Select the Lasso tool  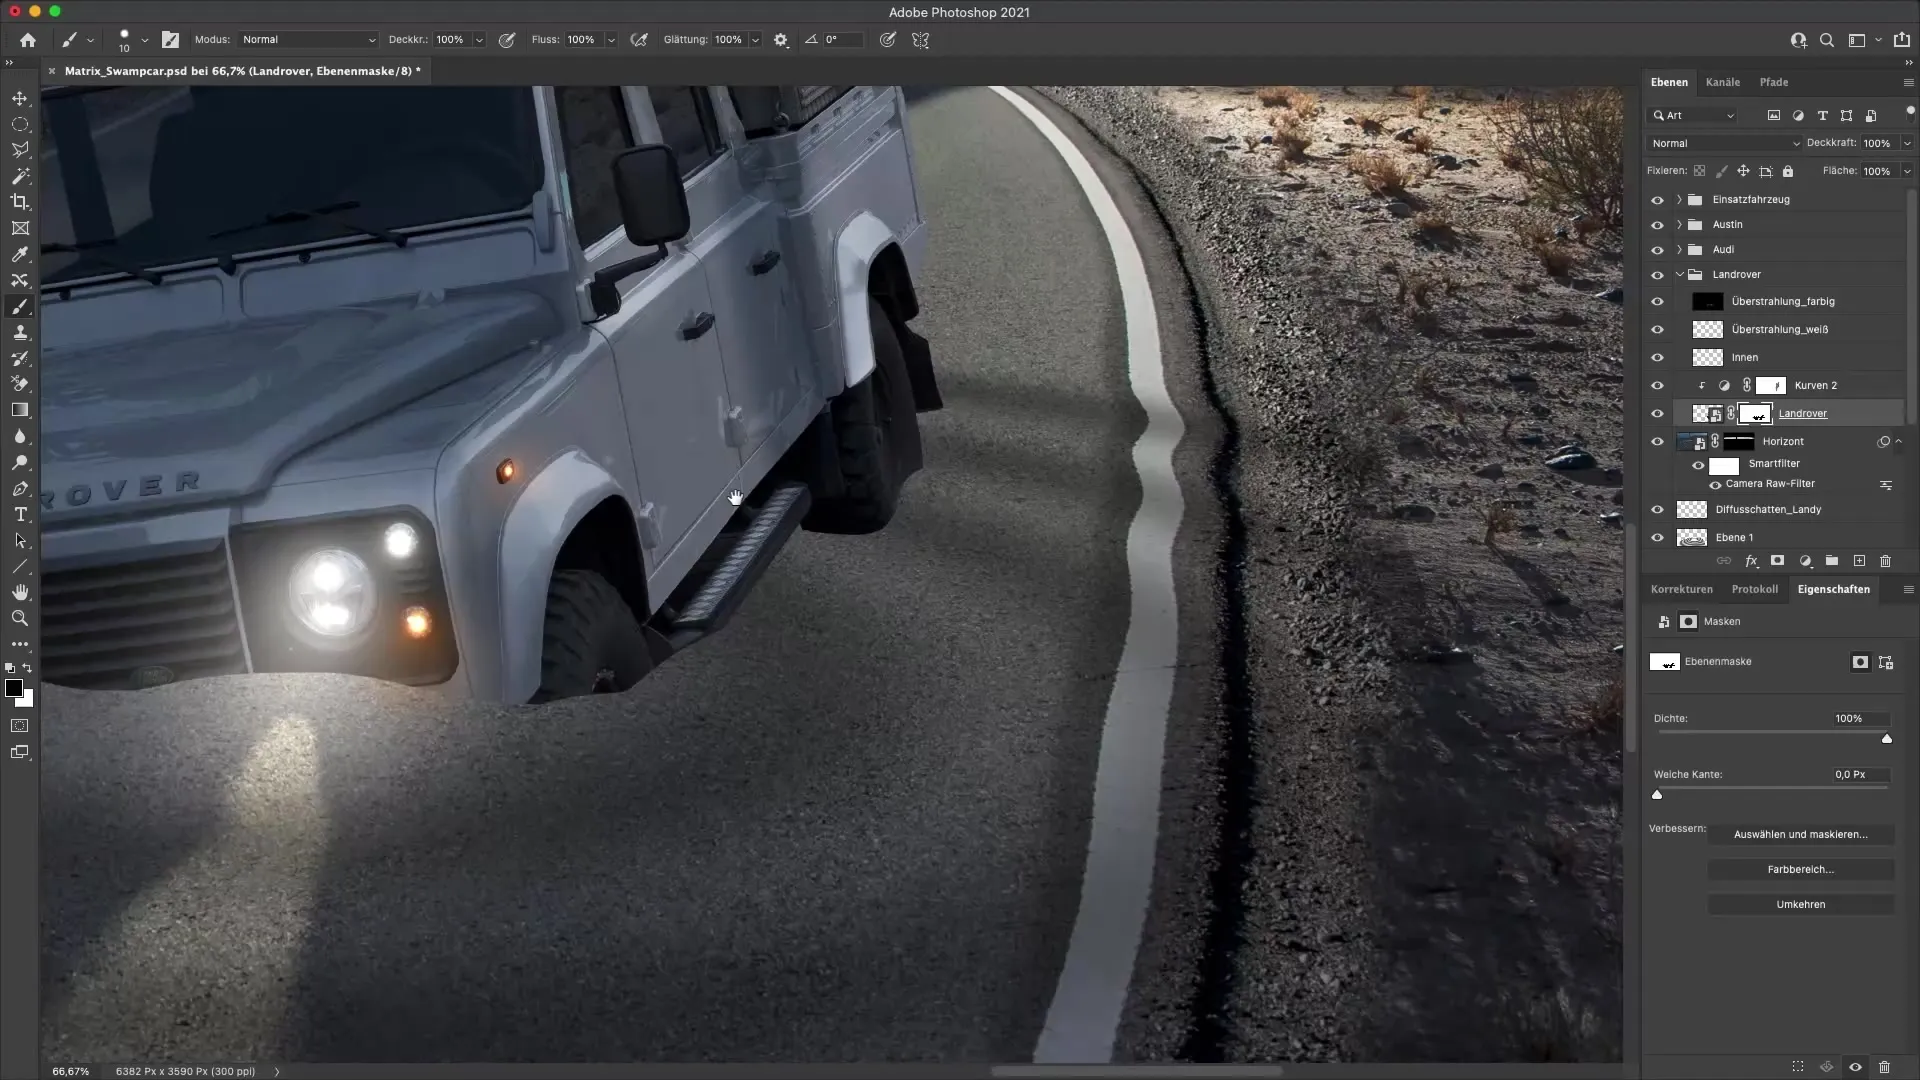[x=20, y=150]
